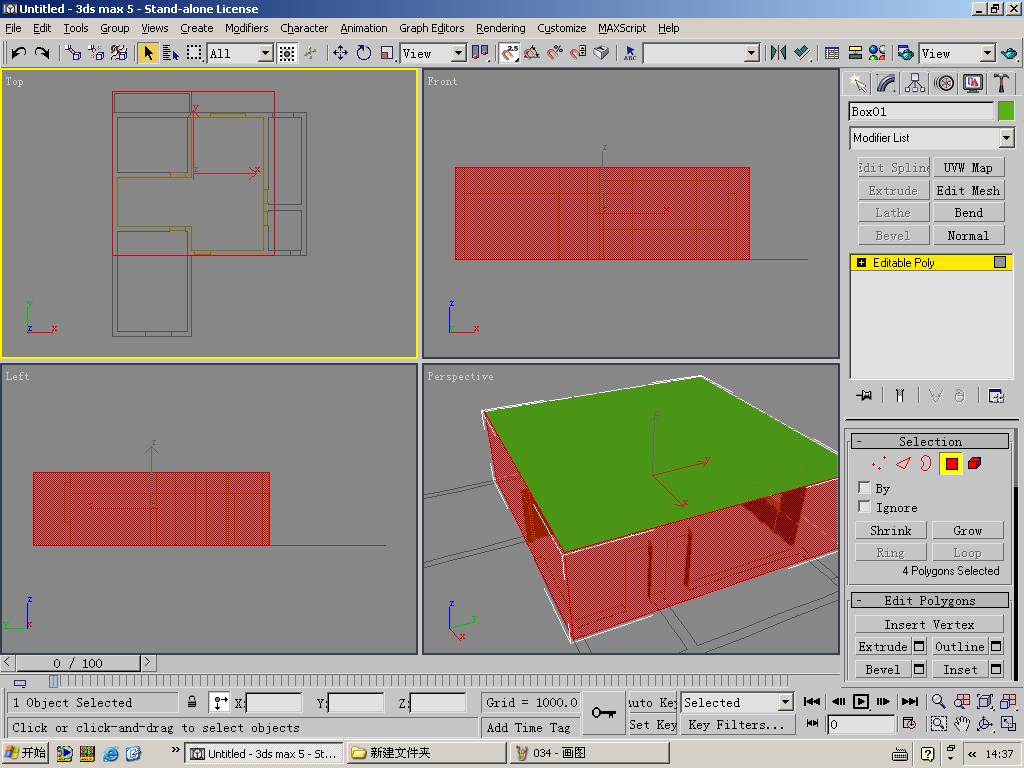The height and width of the screenshot is (768, 1024).
Task: Choose the Select by Name tool
Action: pos(171,53)
